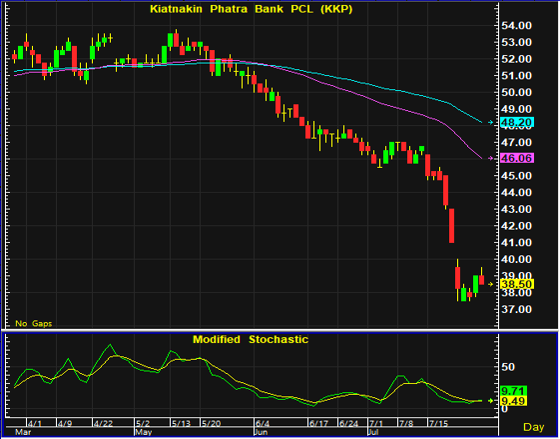Screen dimensions: 560x439
Task: Click the 45.00 price axis label
Action: pyautogui.click(x=517, y=176)
